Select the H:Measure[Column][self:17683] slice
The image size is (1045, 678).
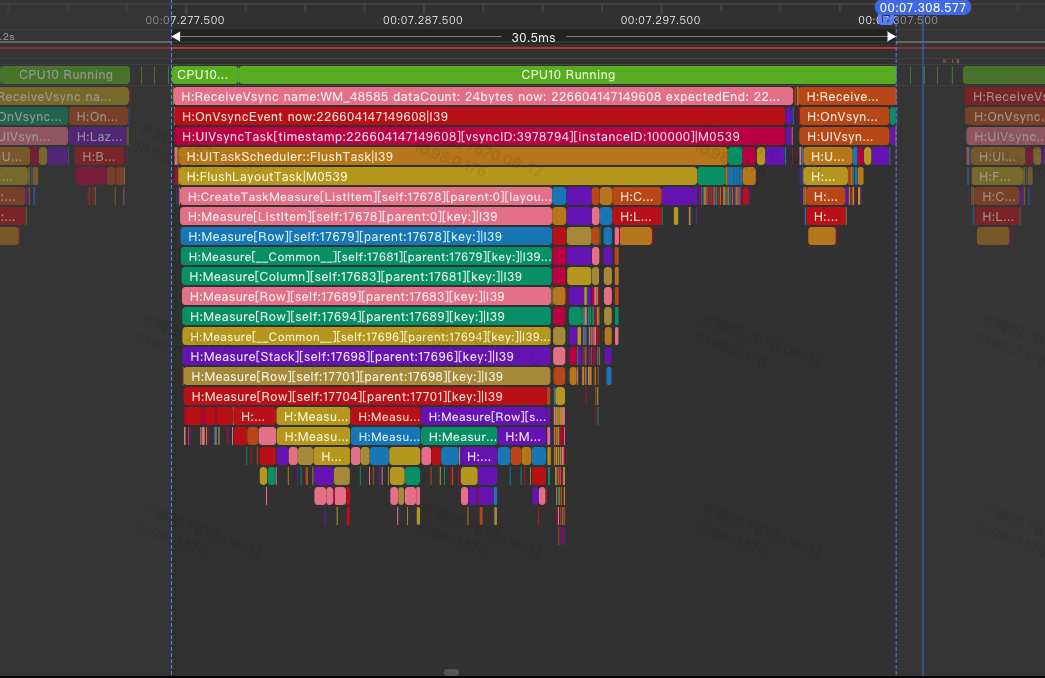[x=366, y=276]
